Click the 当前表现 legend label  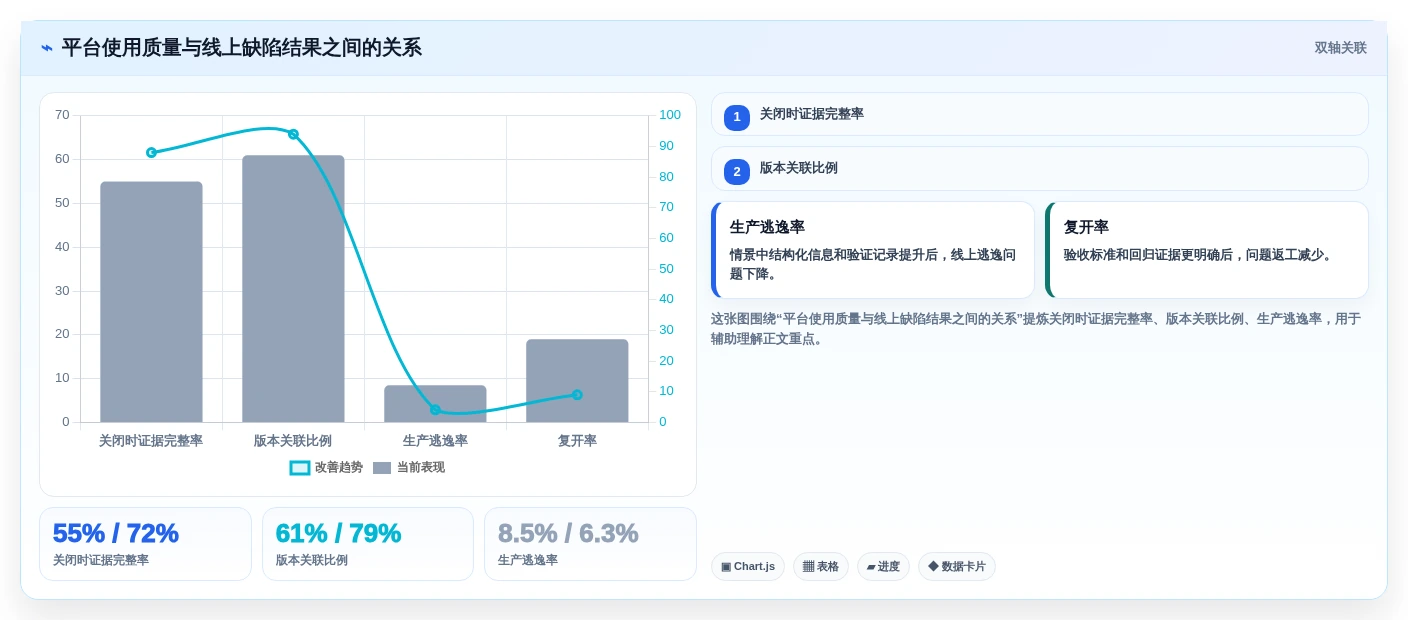(x=421, y=467)
